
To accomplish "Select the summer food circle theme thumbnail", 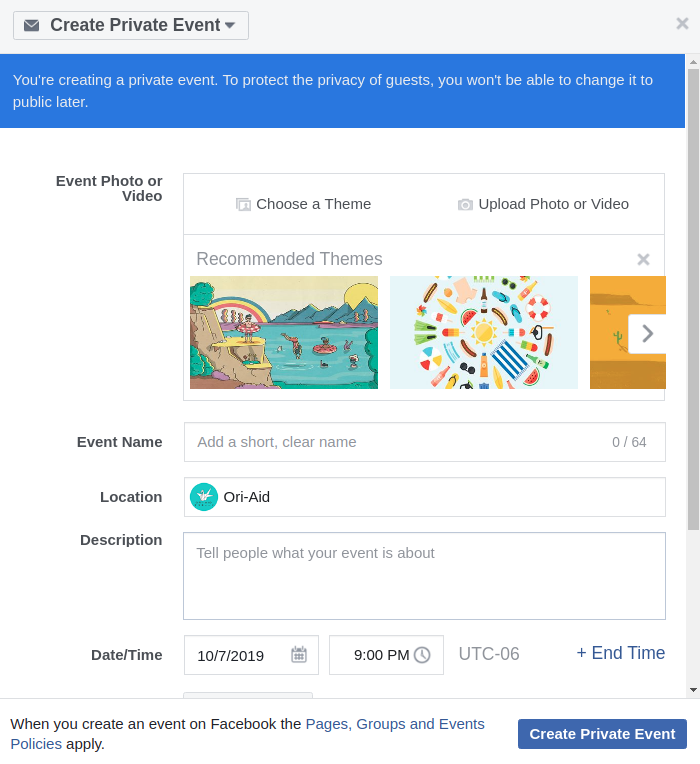I will pyautogui.click(x=483, y=332).
